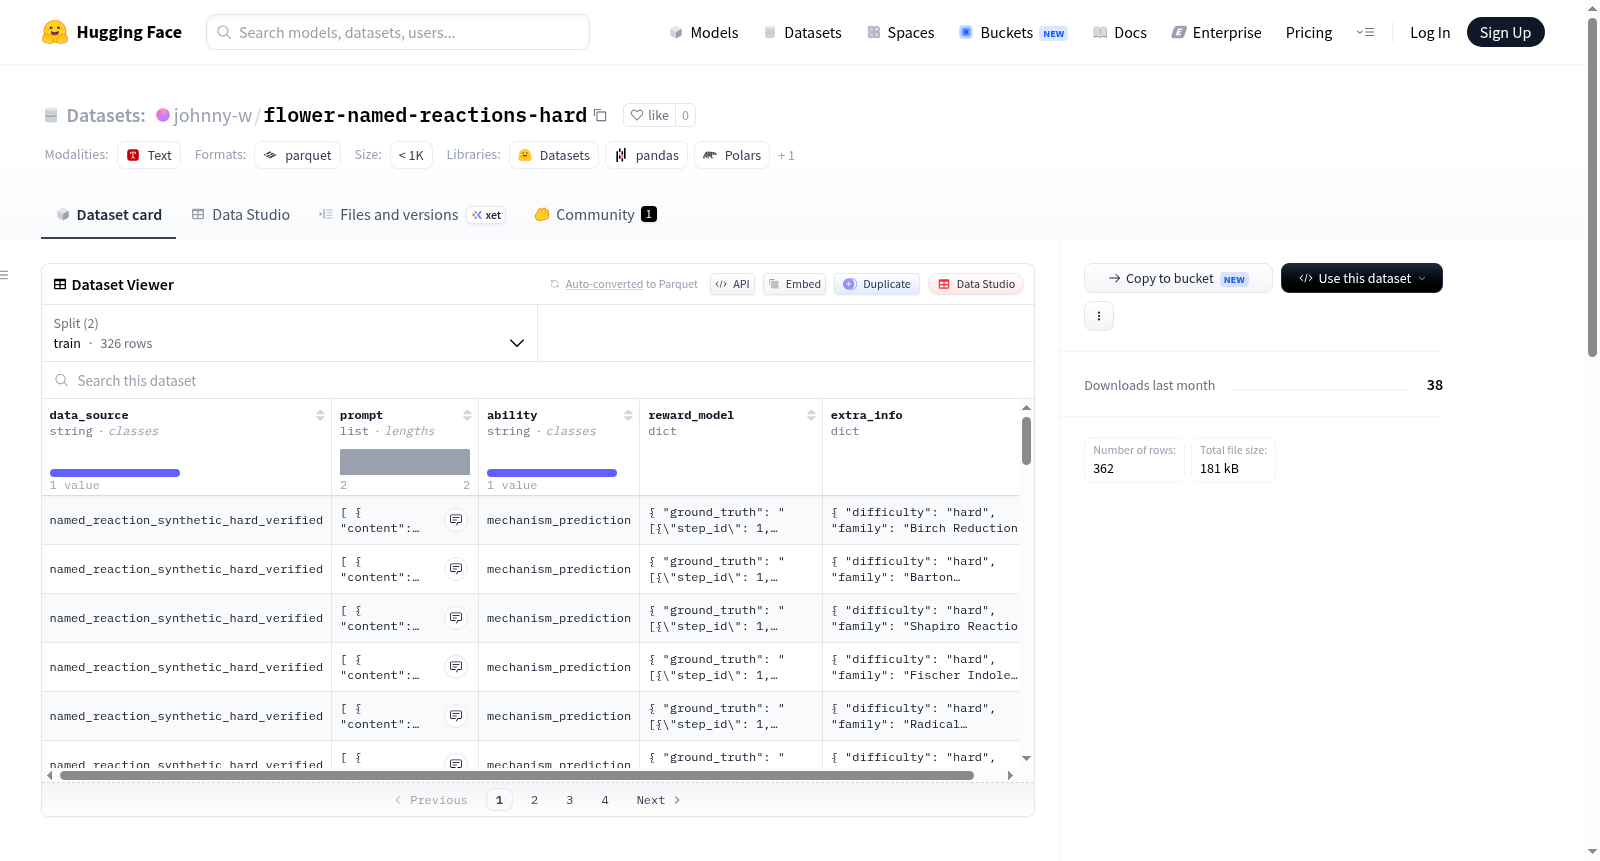Click the table horizontal scrollbar
Viewport: 1600px width, 861px height.
tap(517, 775)
